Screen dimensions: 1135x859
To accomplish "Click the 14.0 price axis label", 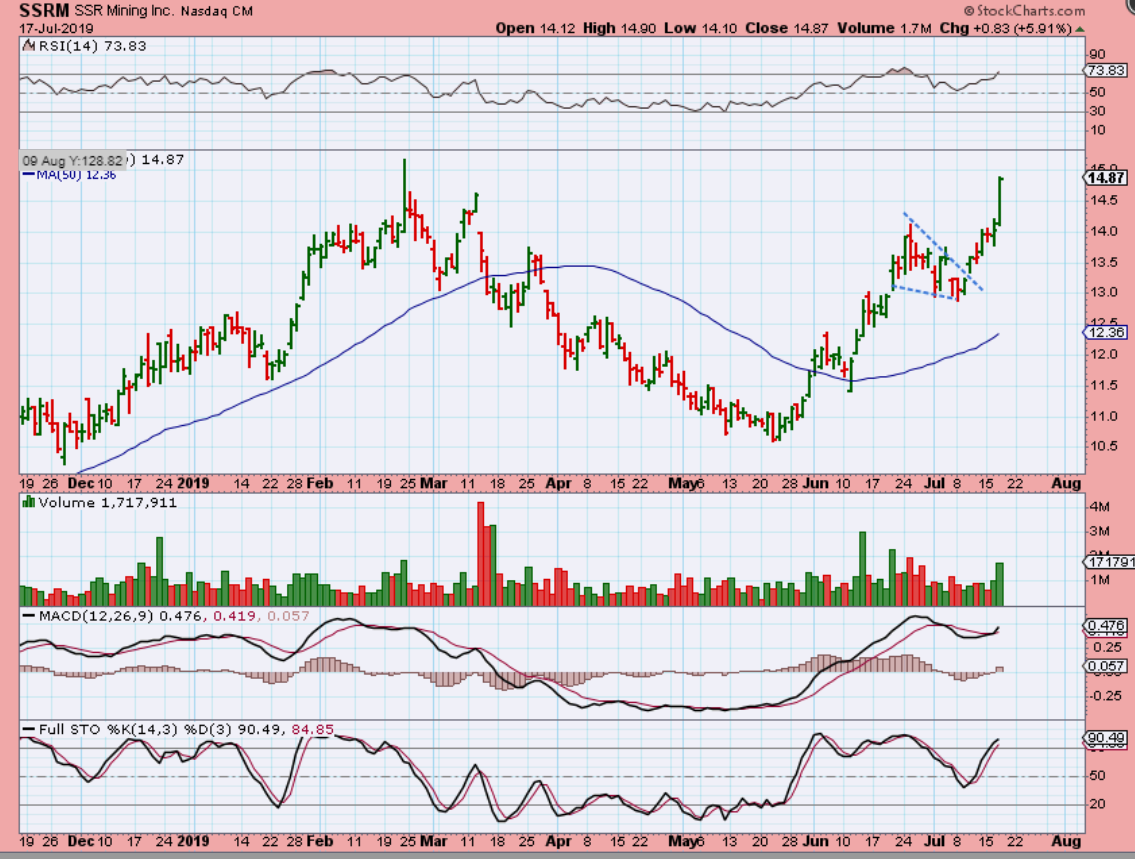I will click(1105, 232).
